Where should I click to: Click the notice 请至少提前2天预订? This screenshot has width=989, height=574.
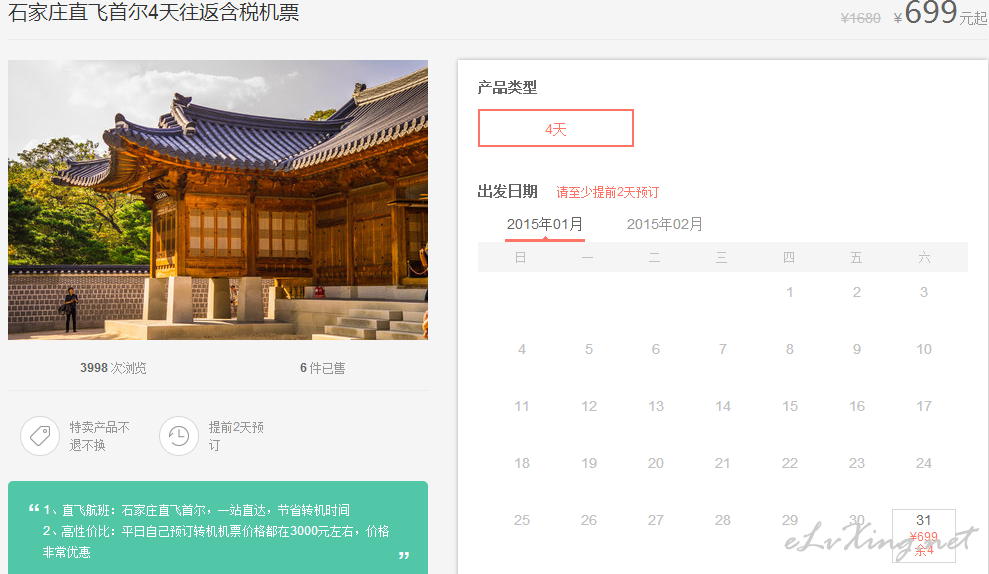click(607, 192)
